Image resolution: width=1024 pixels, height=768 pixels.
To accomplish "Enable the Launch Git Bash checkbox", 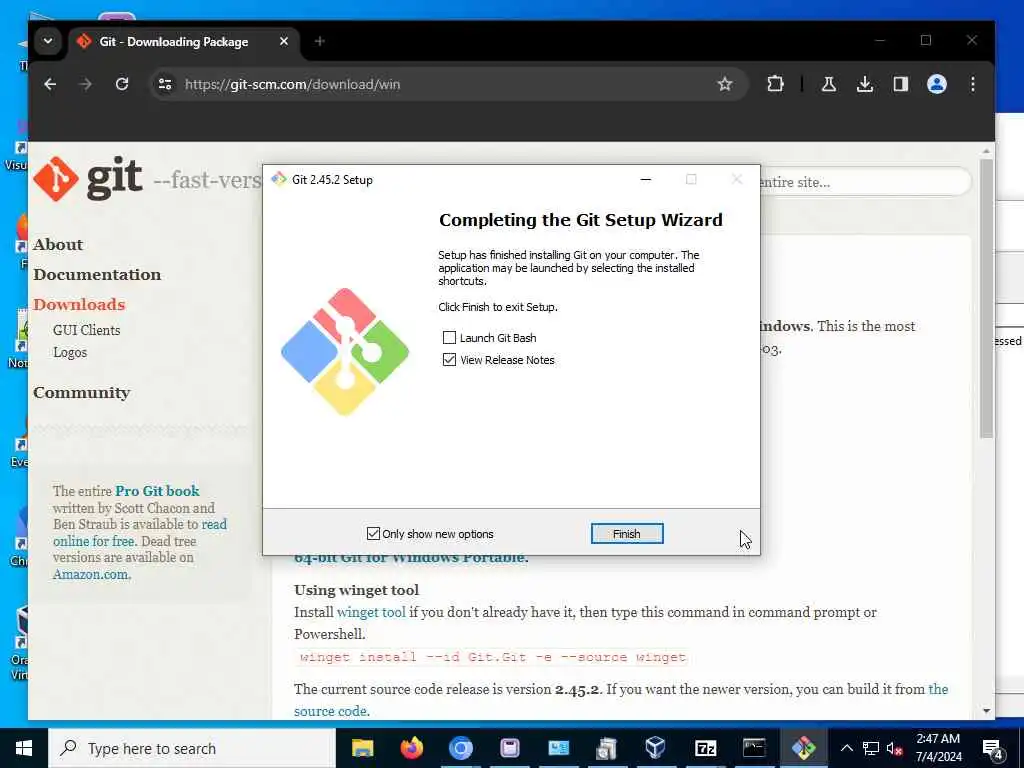I will point(449,338).
